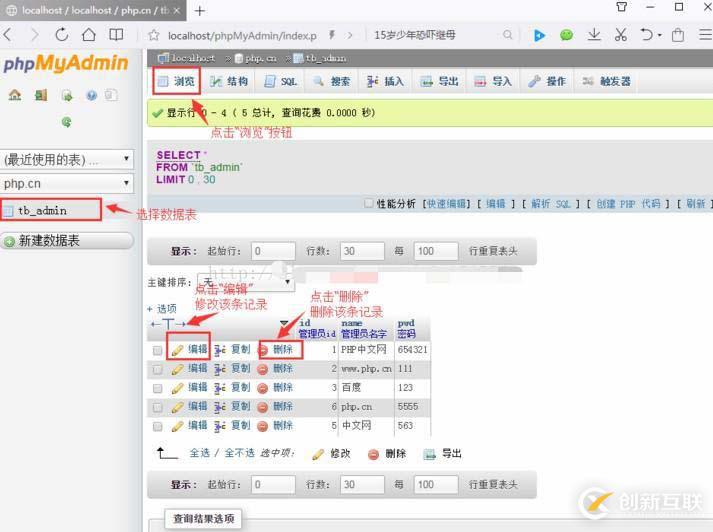Open the 导出 tab

(x=440, y=81)
